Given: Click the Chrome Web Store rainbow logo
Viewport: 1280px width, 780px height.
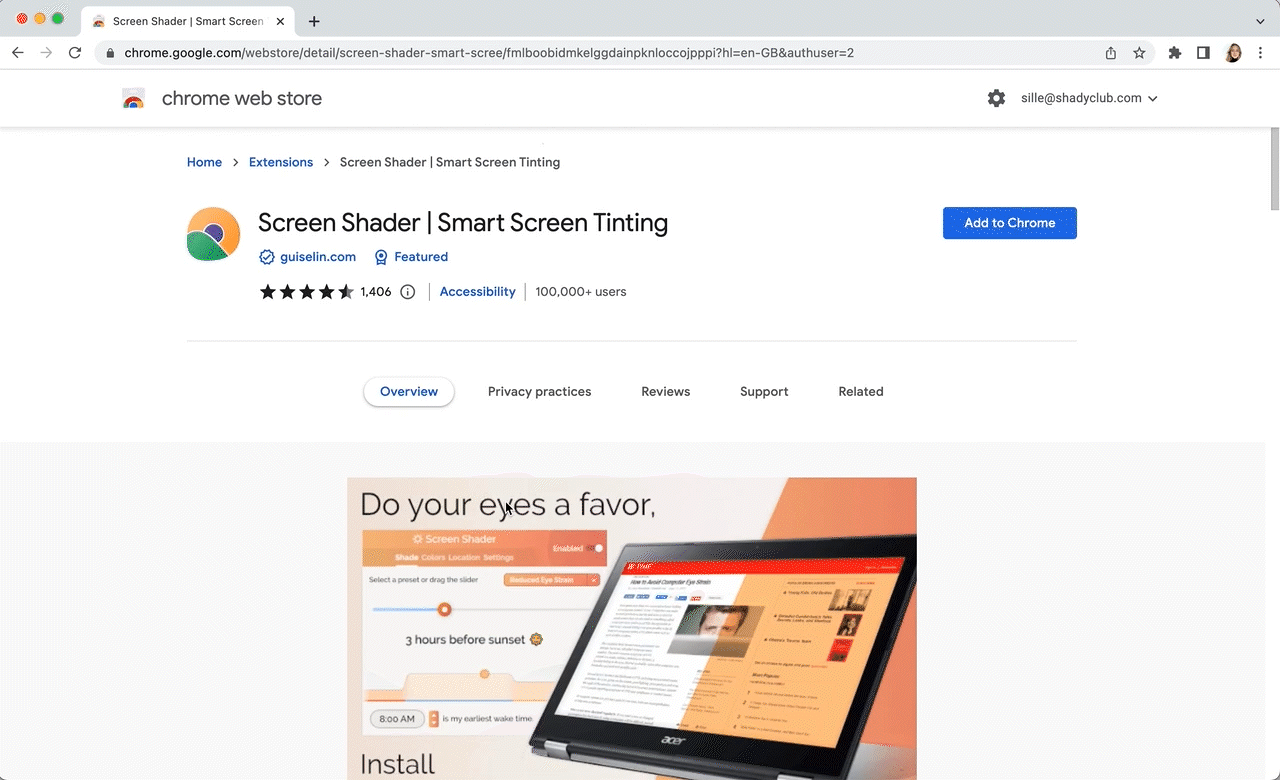Looking at the screenshot, I should [133, 98].
